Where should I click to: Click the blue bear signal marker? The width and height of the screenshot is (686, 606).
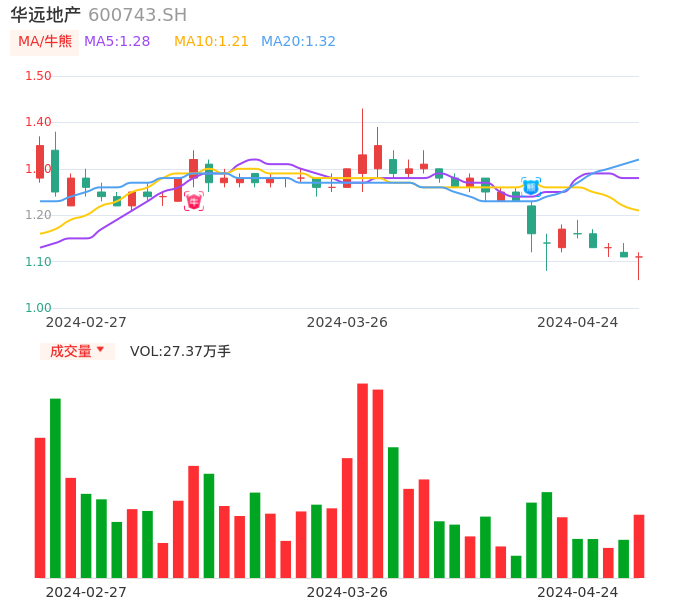(x=531, y=187)
